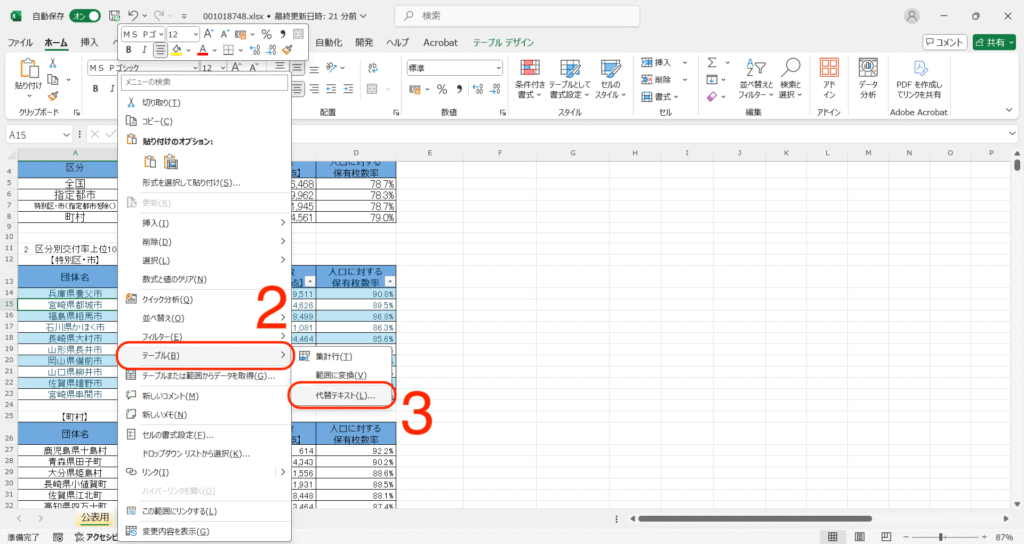The width and height of the screenshot is (1024, 544).
Task: Click the keep-source-formatting paste option icon
Action: tap(170, 162)
